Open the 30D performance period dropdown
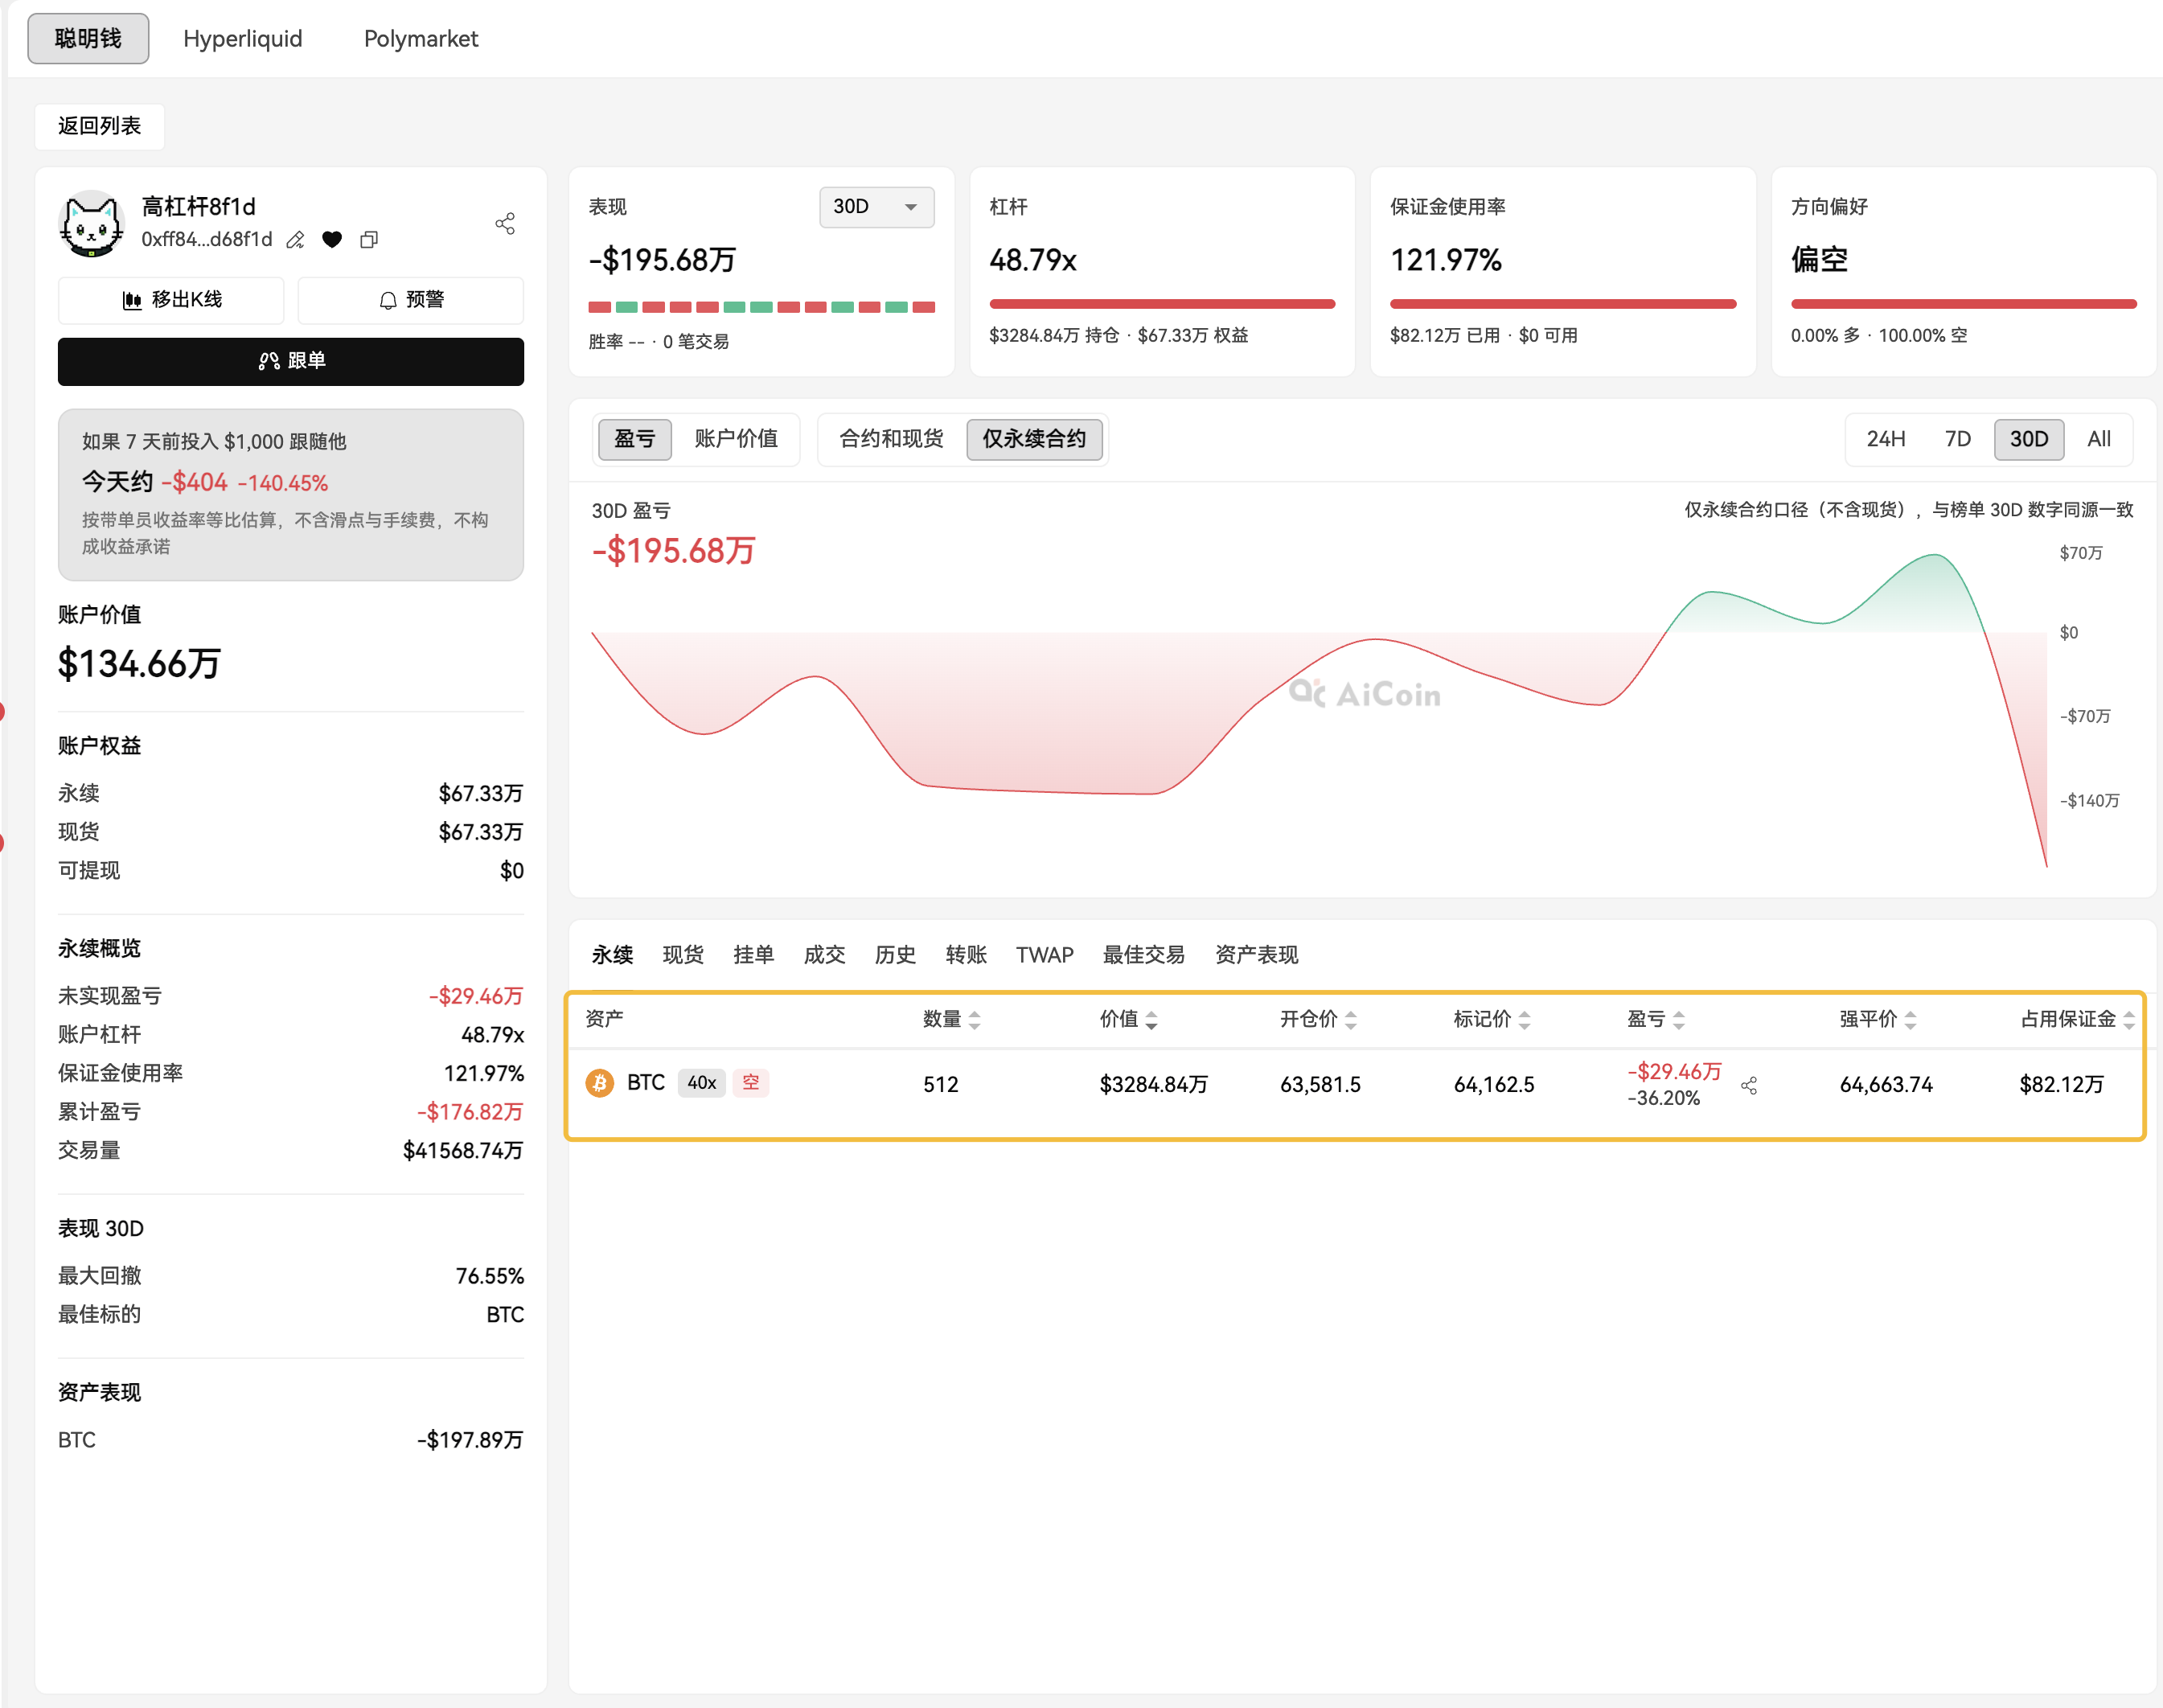This screenshot has height=1708, width=2163. coord(876,207)
